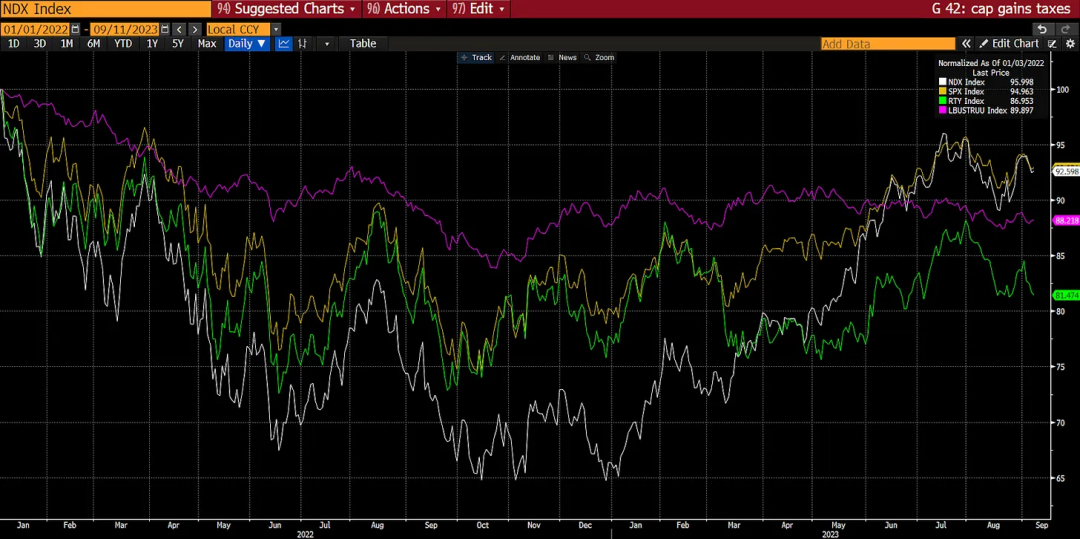1080x539 pixels.
Task: Click the redo arrow icon
Action: tap(1067, 29)
